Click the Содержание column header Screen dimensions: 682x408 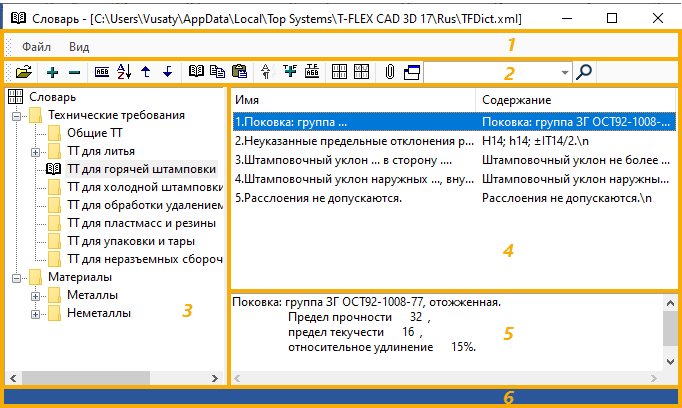(576, 100)
